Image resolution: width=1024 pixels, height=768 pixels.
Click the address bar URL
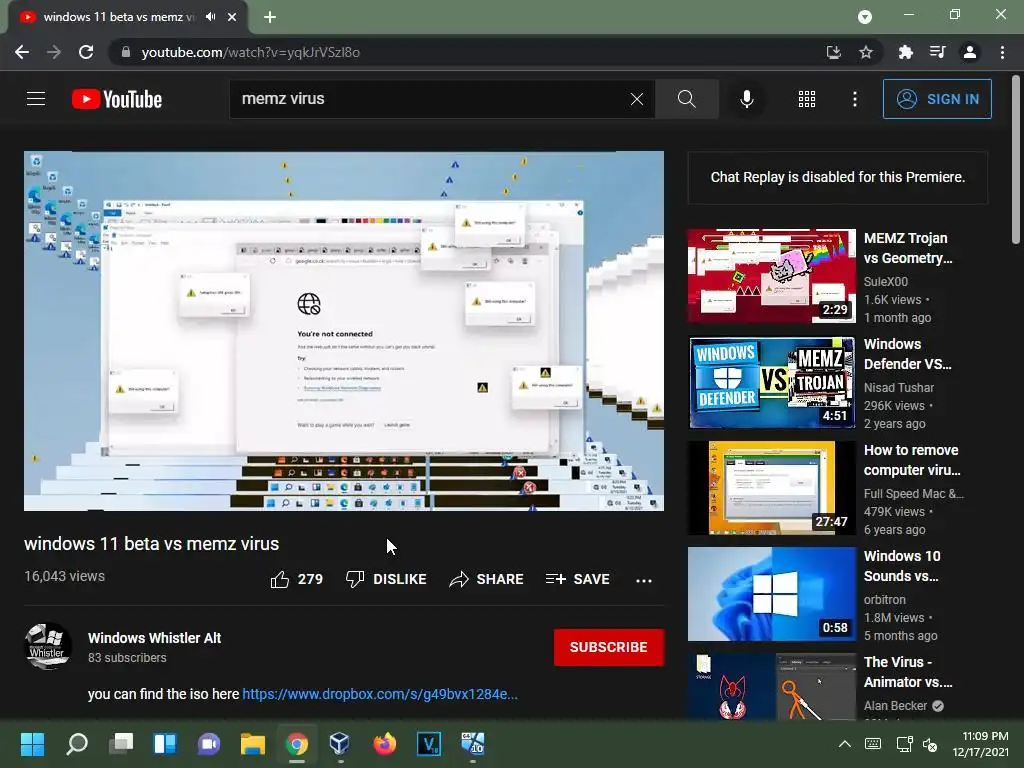click(x=251, y=52)
